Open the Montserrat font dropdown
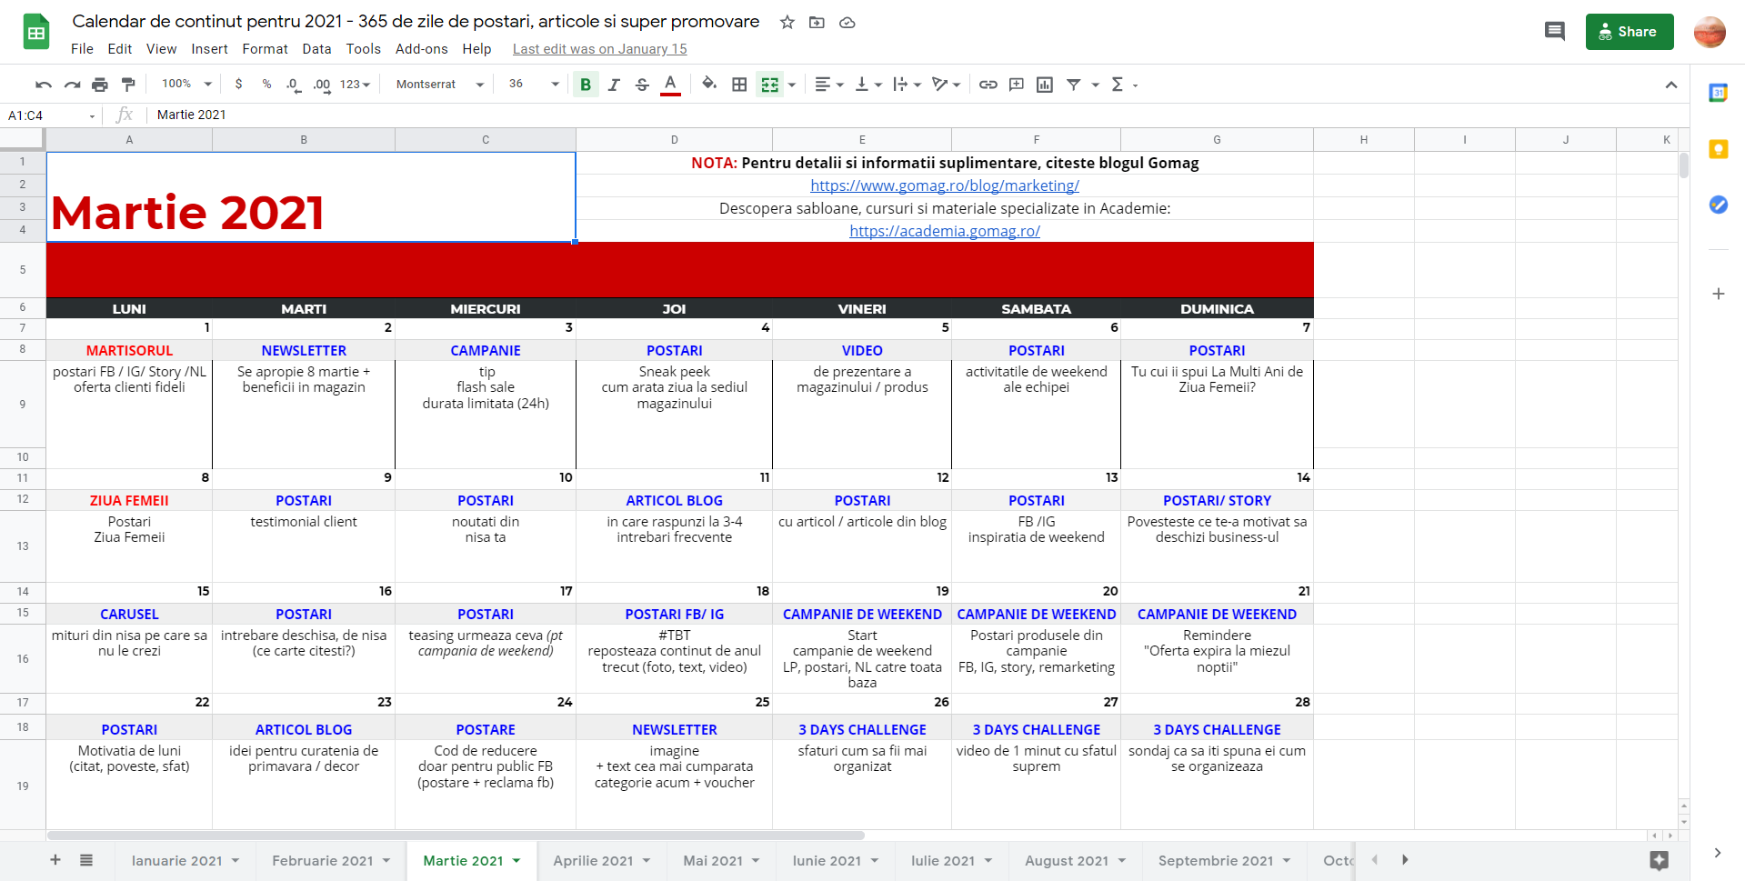The width and height of the screenshot is (1745, 881). [439, 85]
